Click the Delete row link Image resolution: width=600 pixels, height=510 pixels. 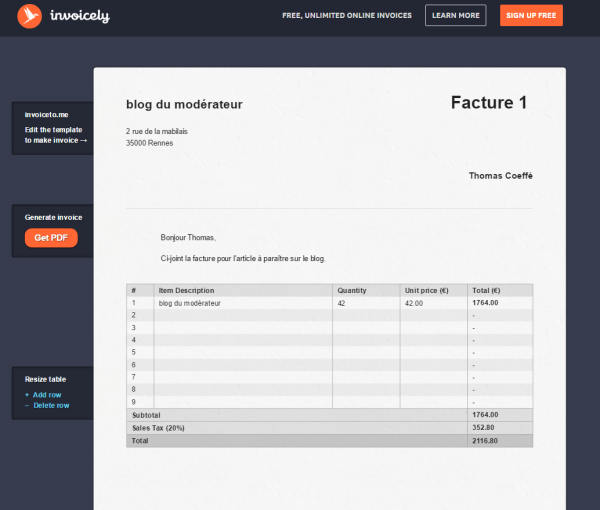pyautogui.click(x=51, y=406)
